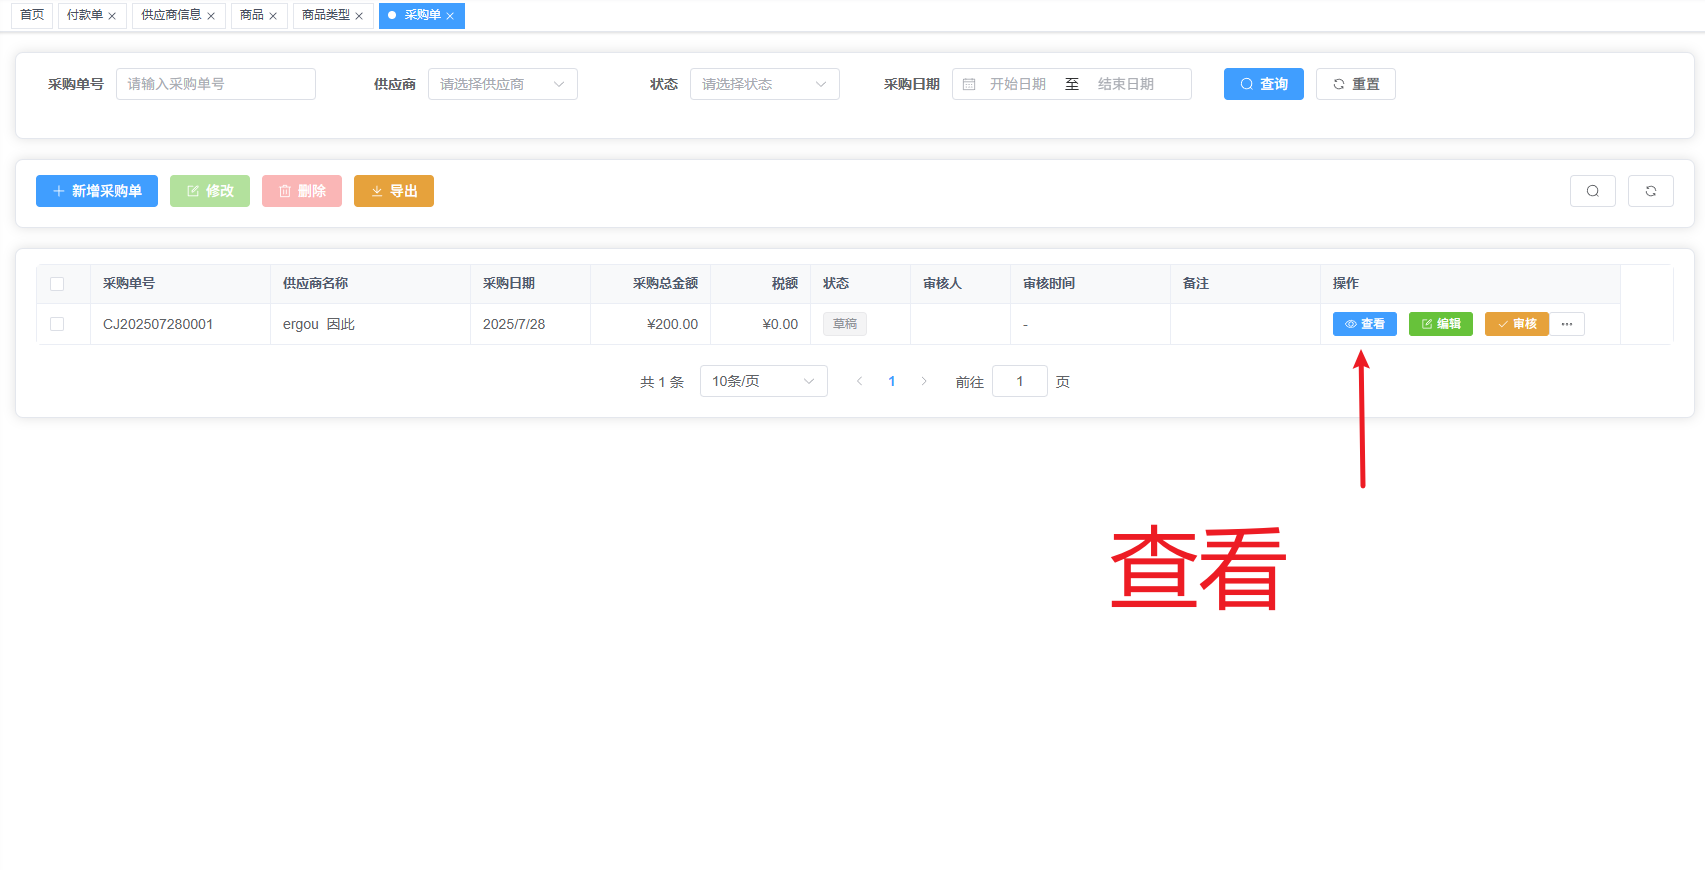Go to the next page arrow
Screen dimensions: 1705x870
(x=924, y=381)
